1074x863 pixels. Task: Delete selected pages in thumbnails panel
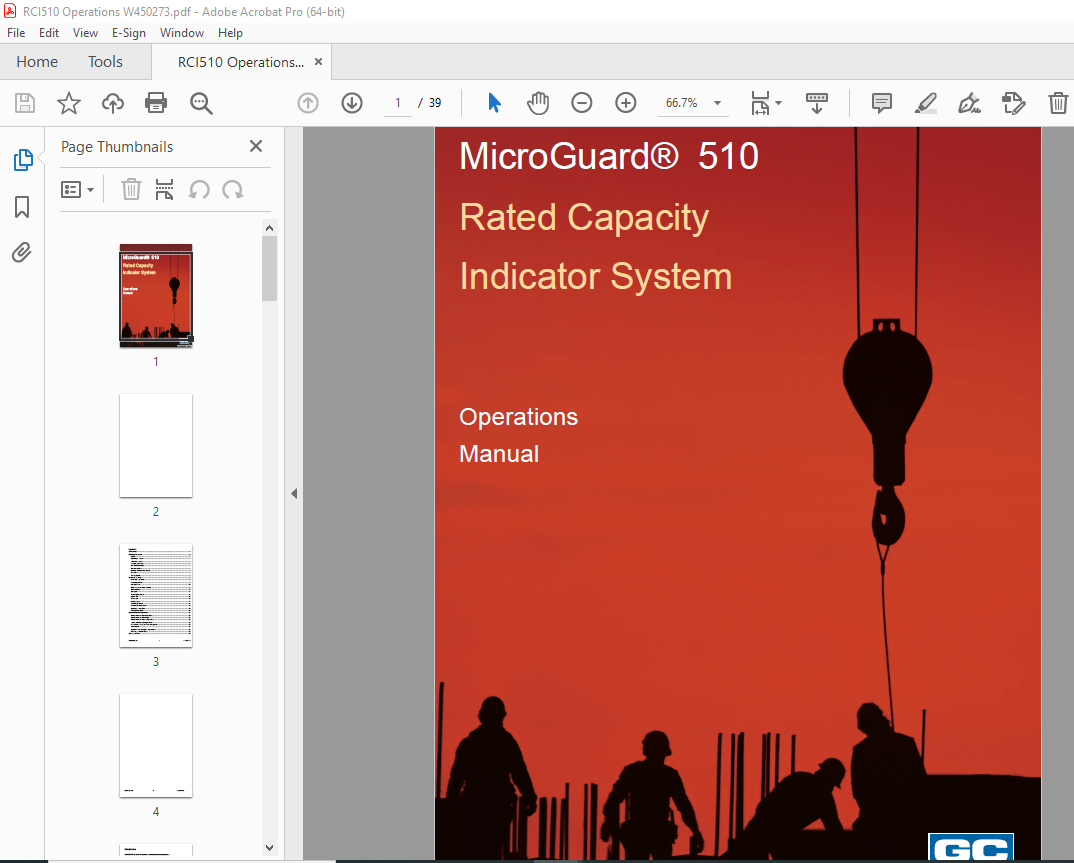click(x=131, y=190)
